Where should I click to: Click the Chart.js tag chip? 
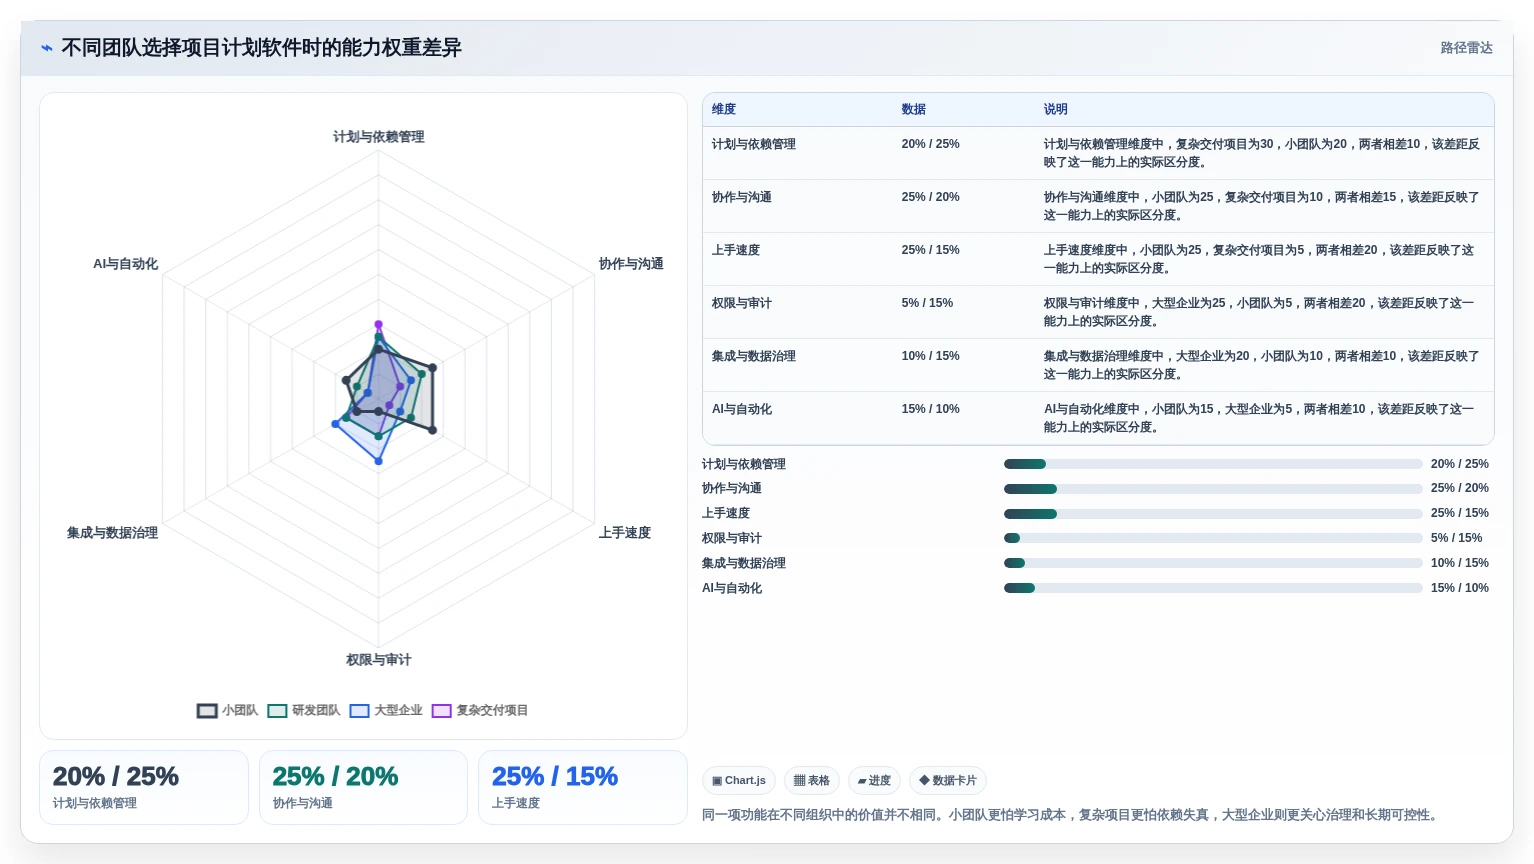tap(739, 780)
